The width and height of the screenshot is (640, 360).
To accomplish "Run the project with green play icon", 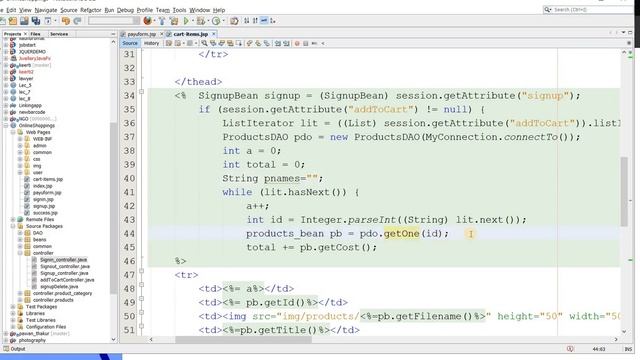I will [x=186, y=21].
